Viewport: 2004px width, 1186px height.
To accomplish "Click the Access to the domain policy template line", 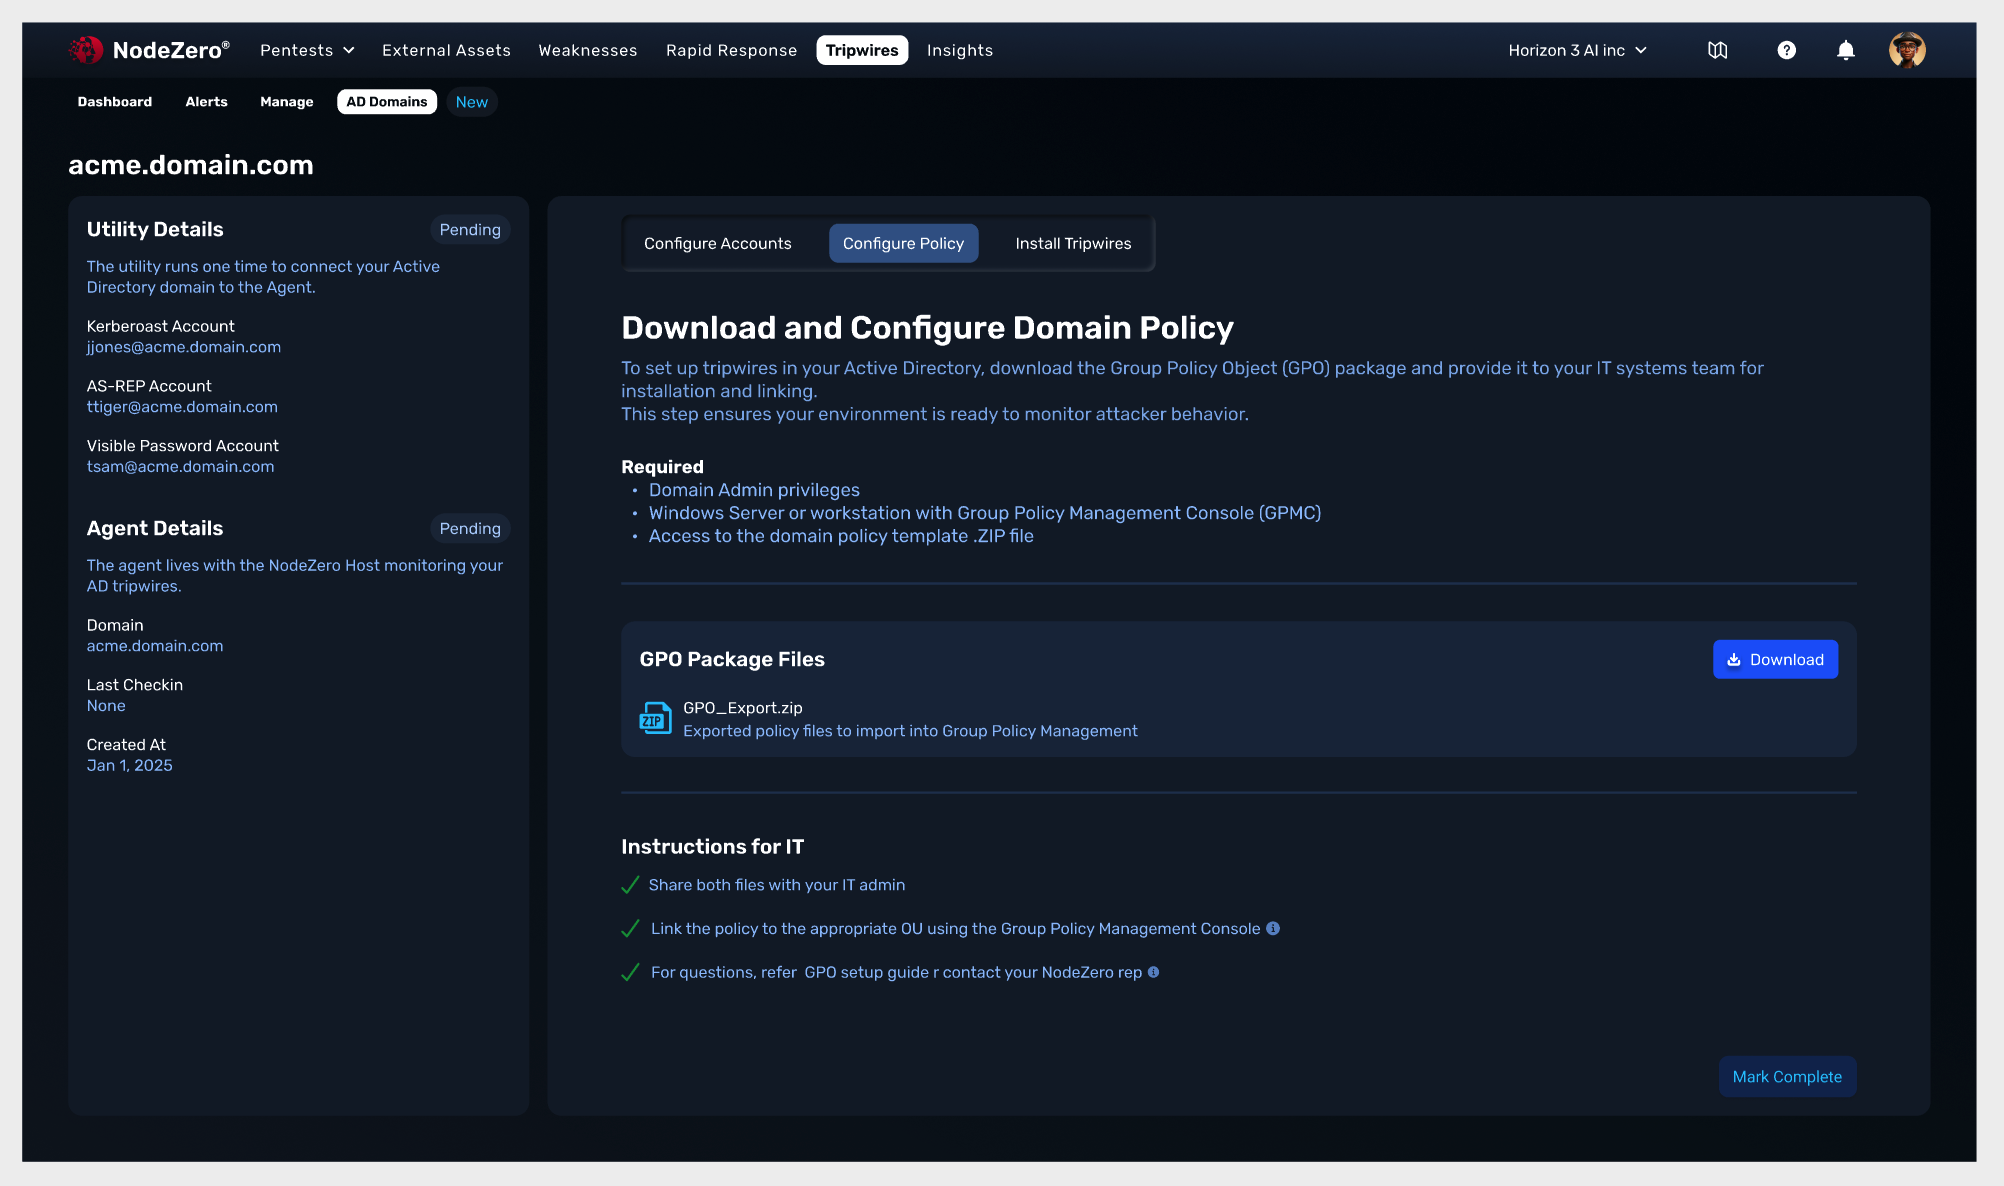I will 841,536.
